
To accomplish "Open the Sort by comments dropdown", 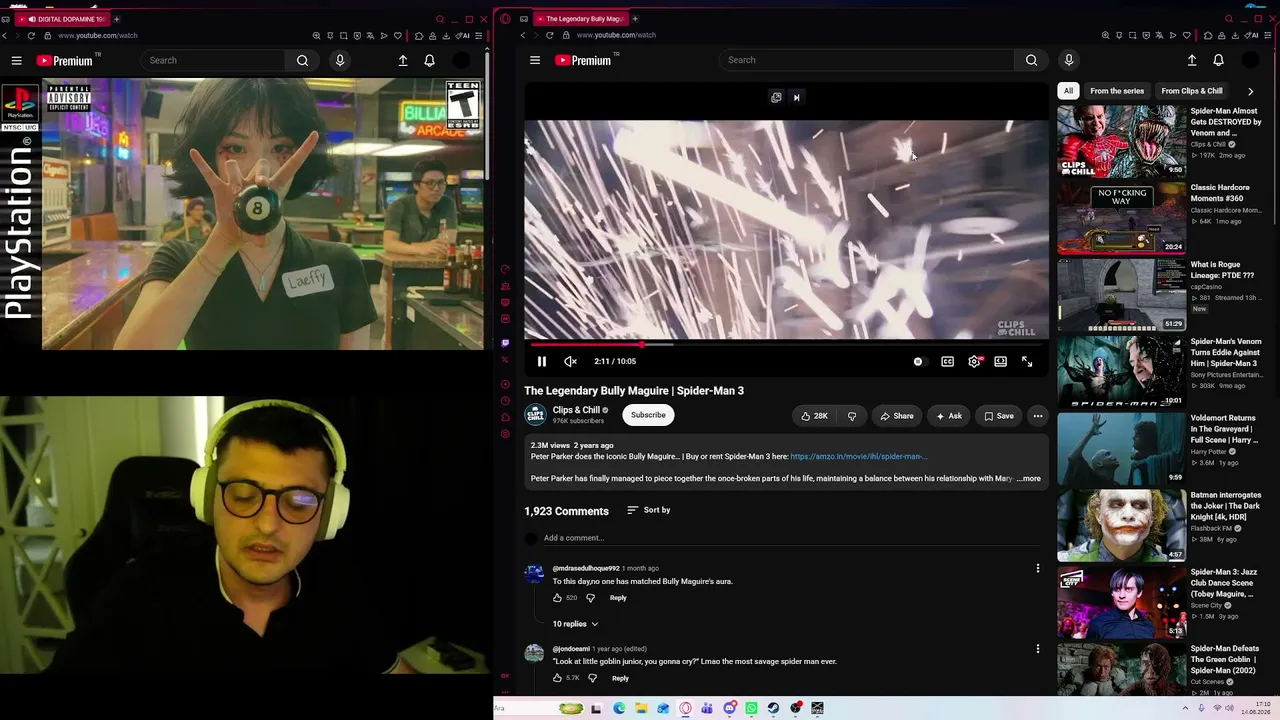I will click(649, 510).
